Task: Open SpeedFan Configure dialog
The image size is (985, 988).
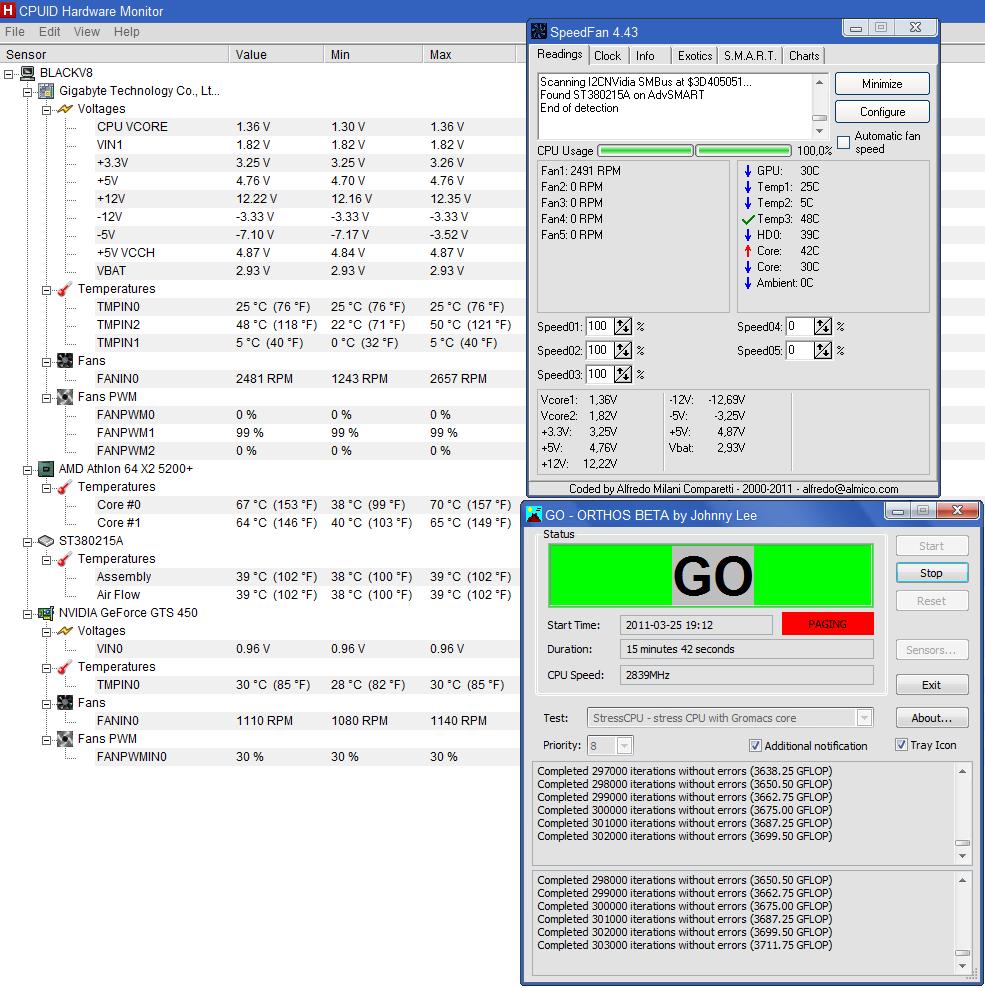Action: tap(882, 112)
